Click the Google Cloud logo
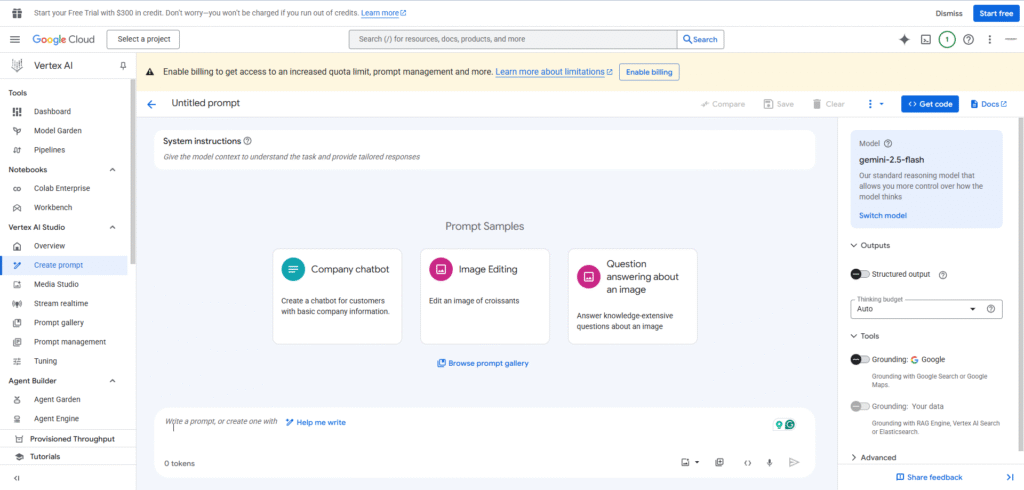1024x490 pixels. tap(63, 39)
